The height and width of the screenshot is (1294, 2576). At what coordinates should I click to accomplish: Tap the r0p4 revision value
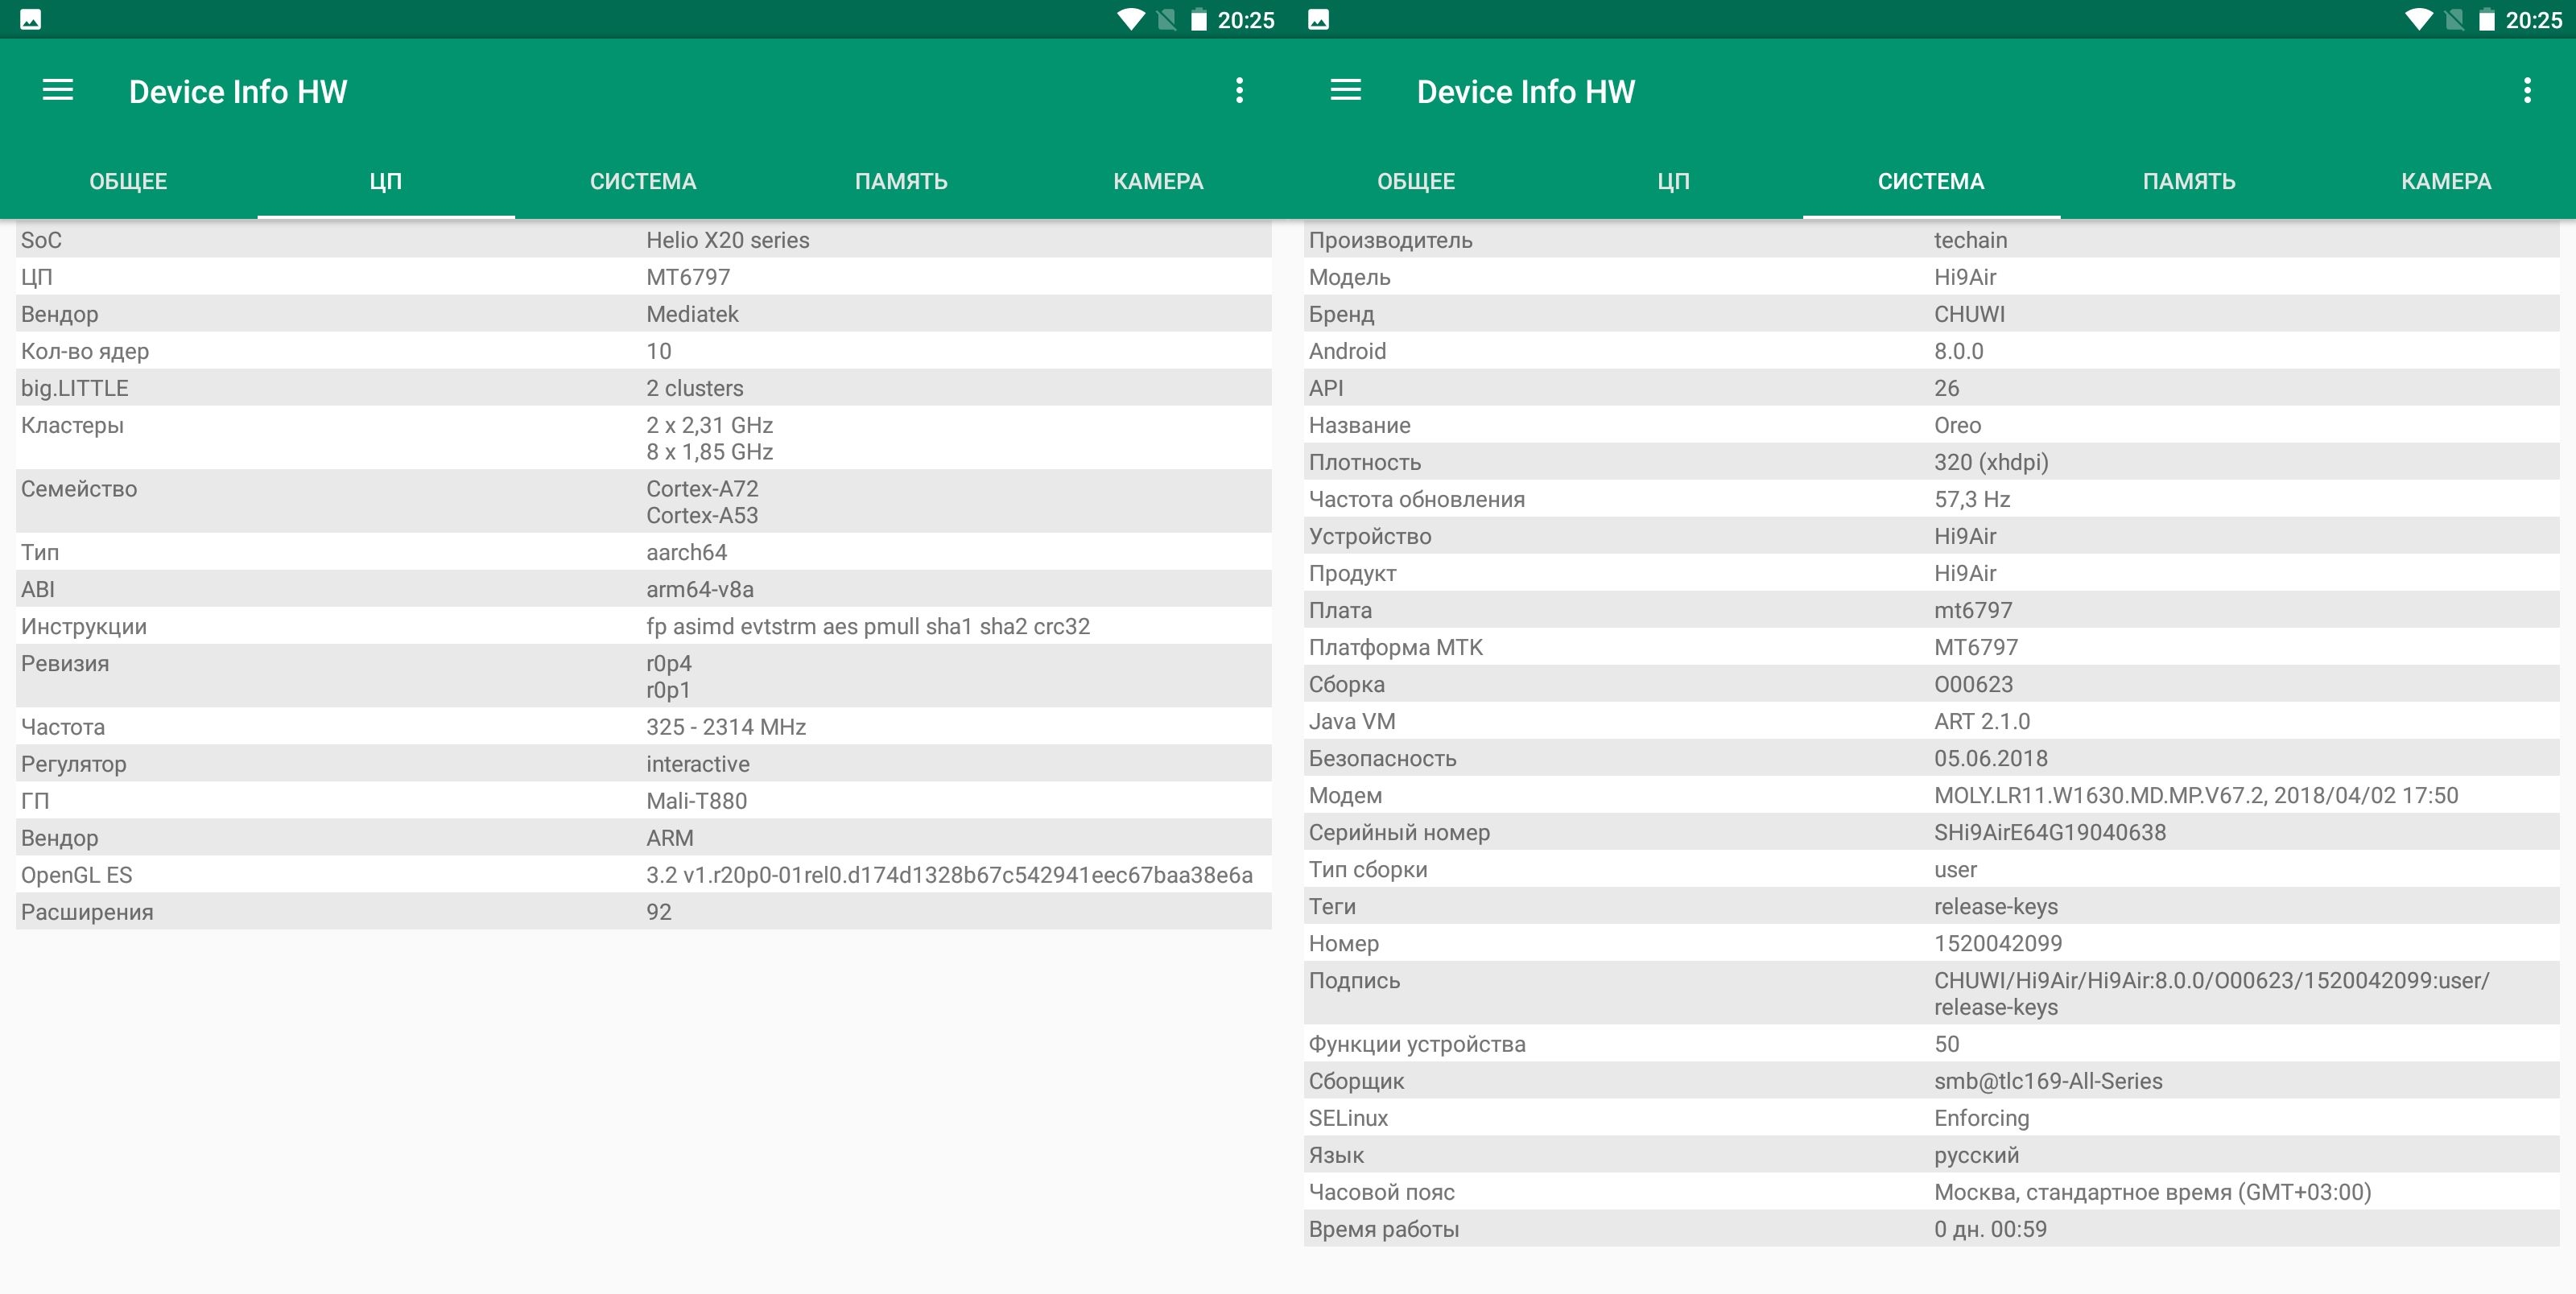669,663
